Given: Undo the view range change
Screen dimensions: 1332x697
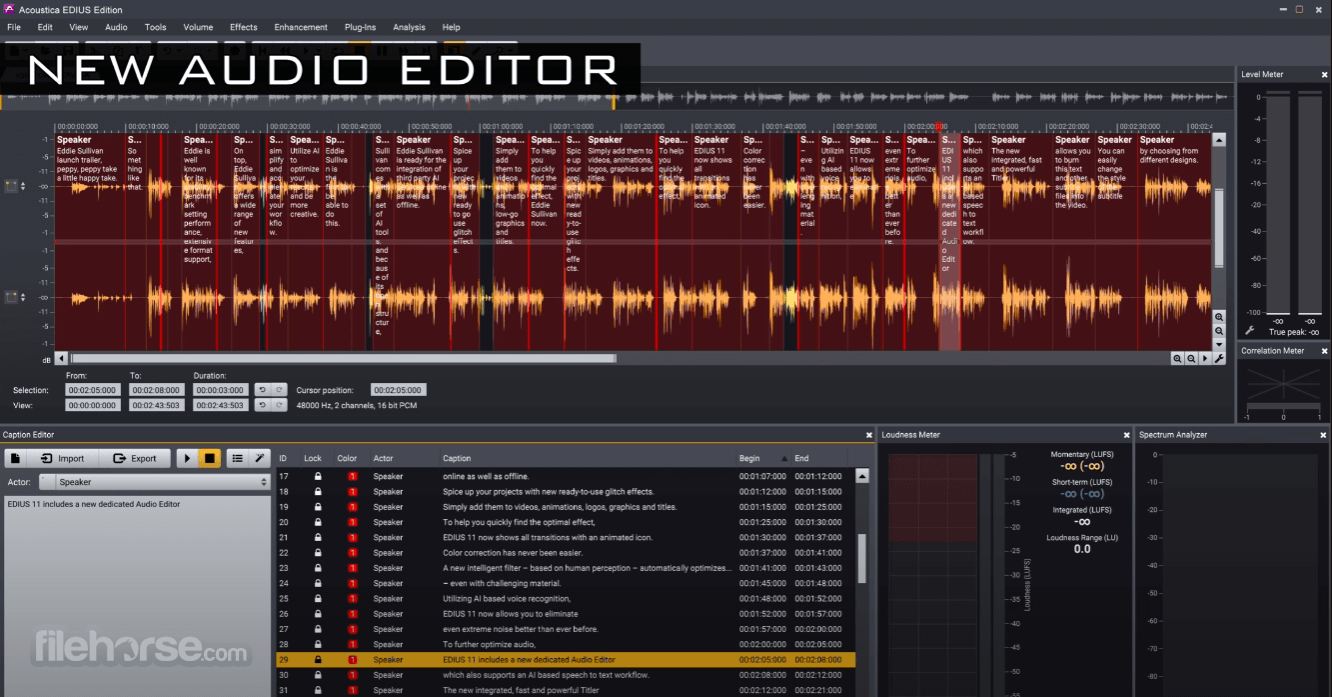Looking at the screenshot, I should point(262,405).
